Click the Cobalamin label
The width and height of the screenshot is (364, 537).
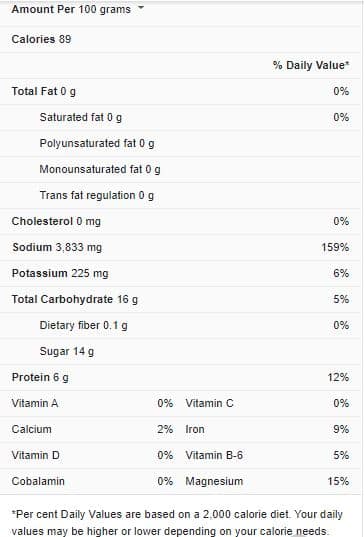pos(38,481)
